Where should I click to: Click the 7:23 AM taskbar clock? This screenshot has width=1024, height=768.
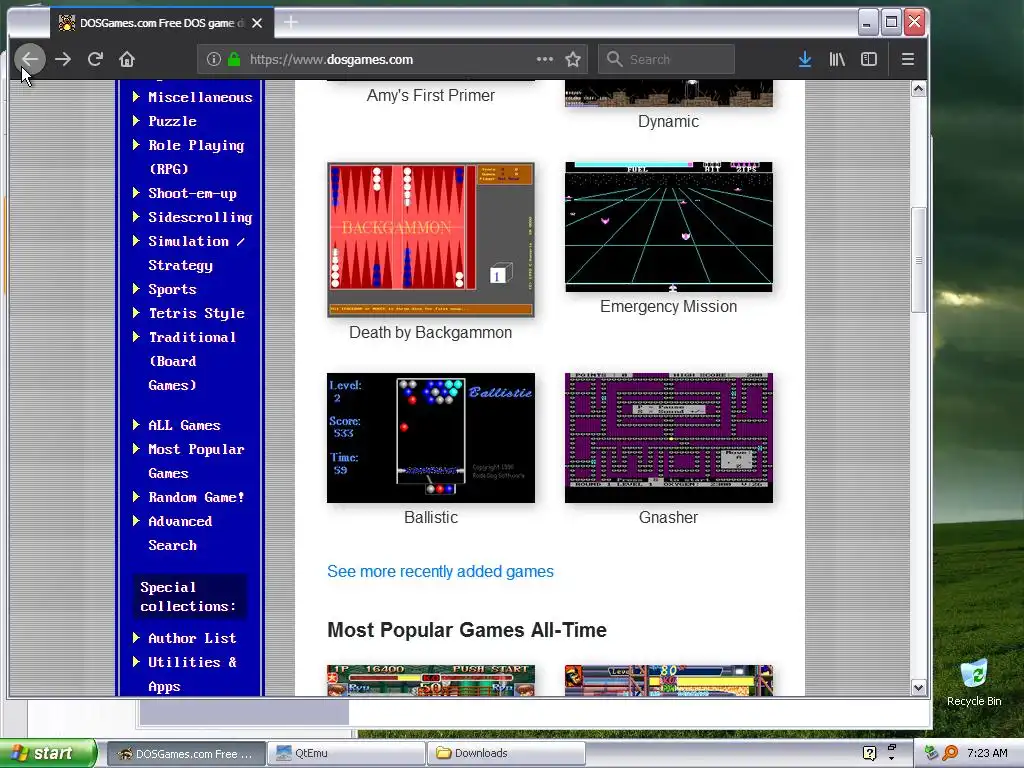tap(987, 753)
